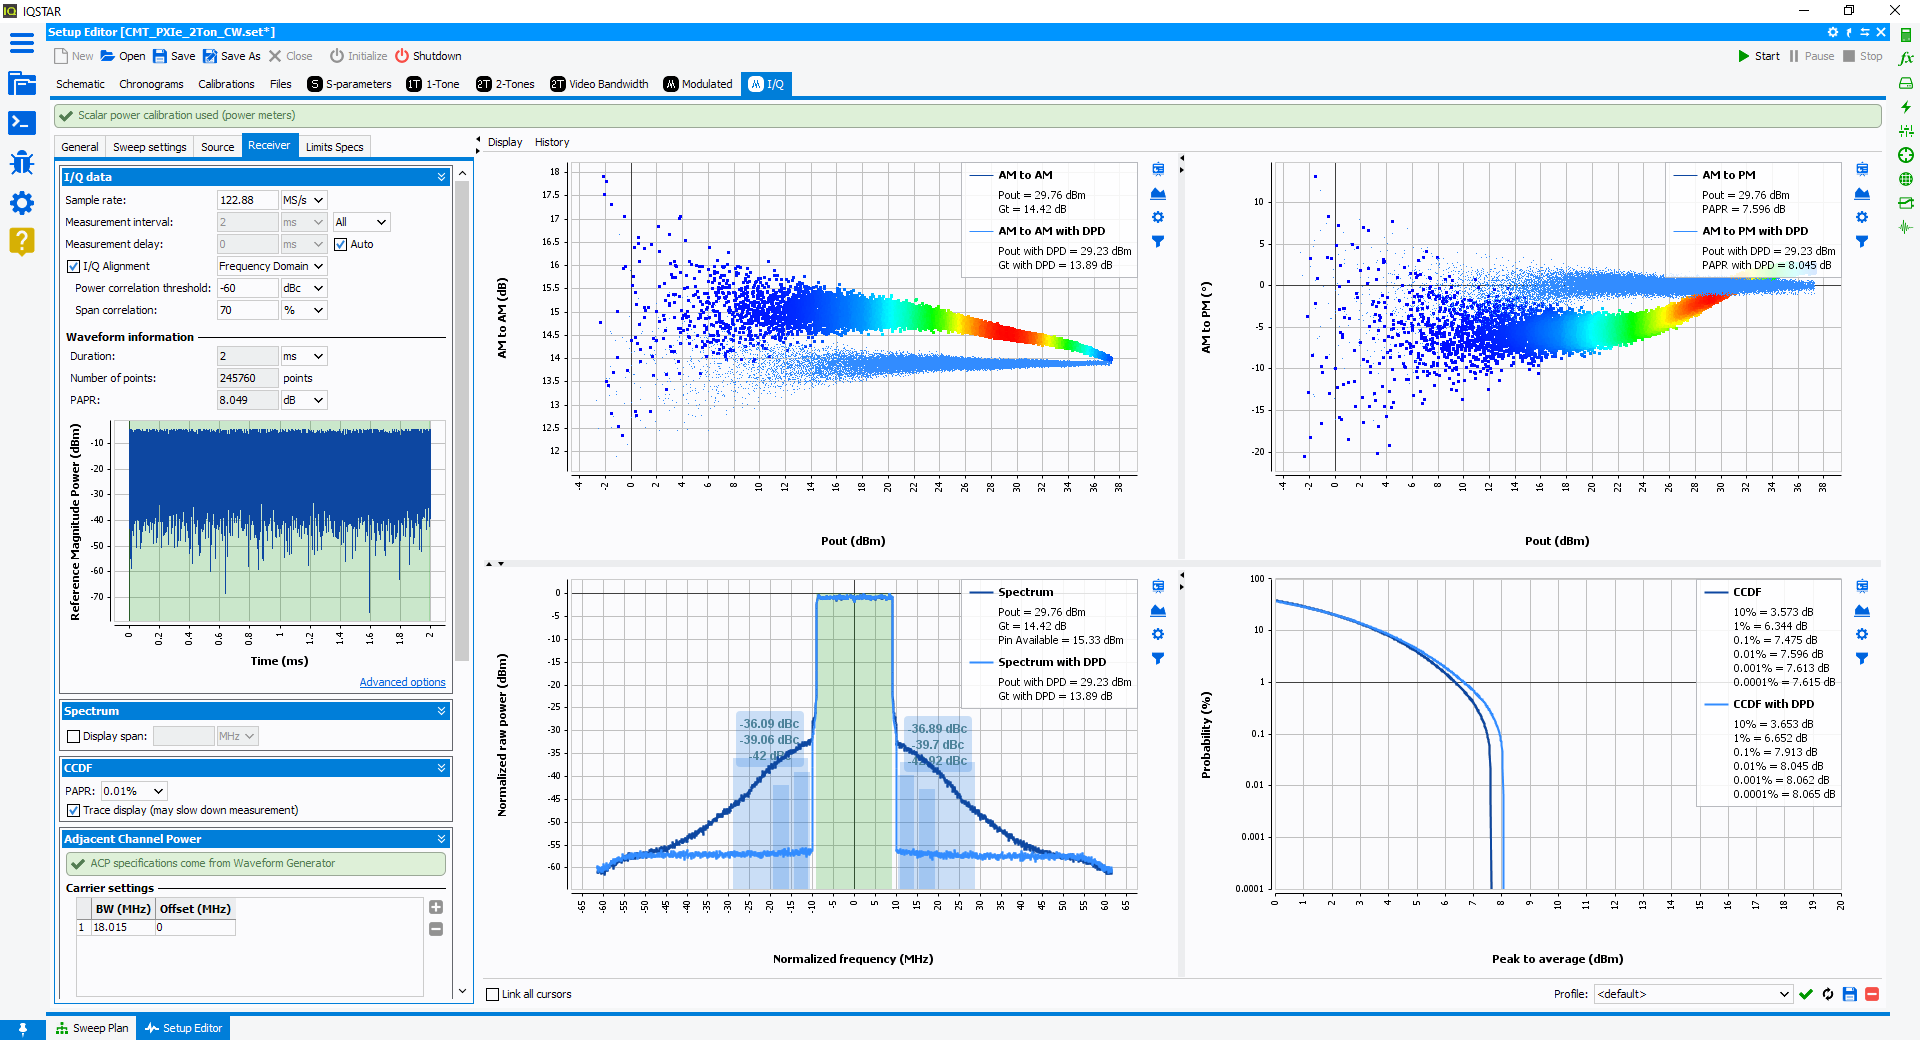Toggle the I/Q Alignment checkbox

[x=73, y=266]
